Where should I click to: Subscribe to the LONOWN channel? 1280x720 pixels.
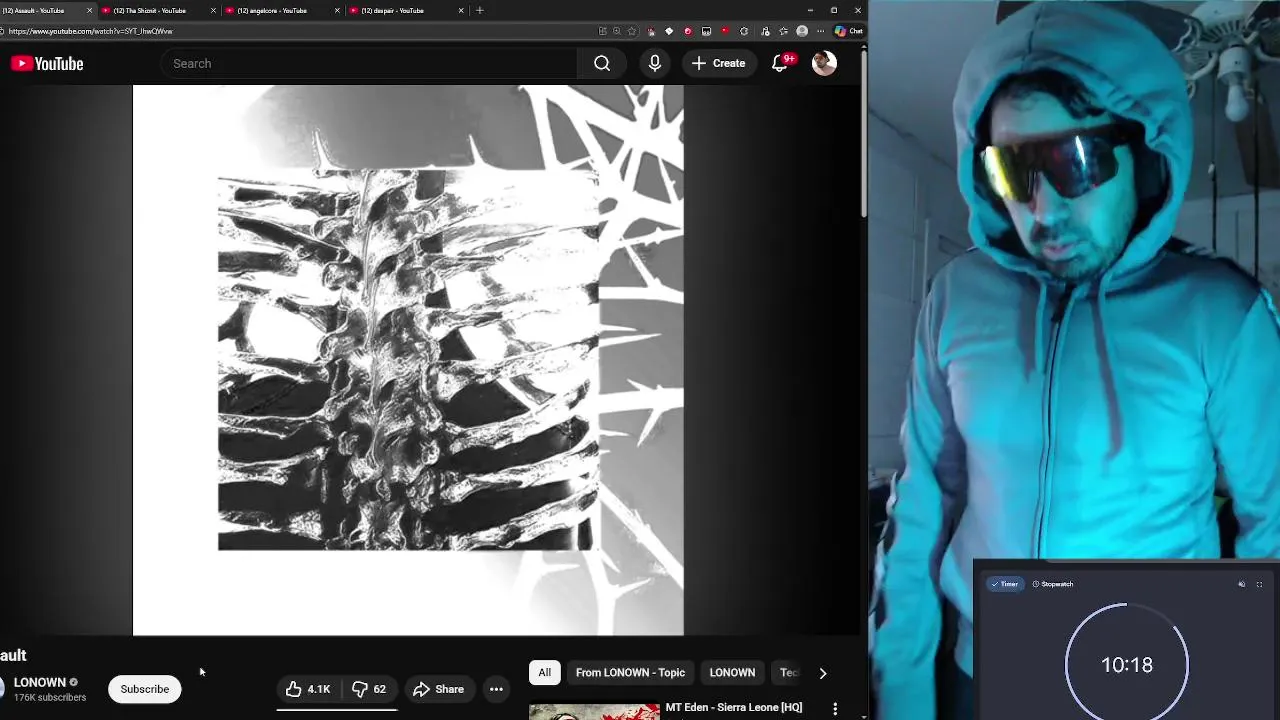145,689
